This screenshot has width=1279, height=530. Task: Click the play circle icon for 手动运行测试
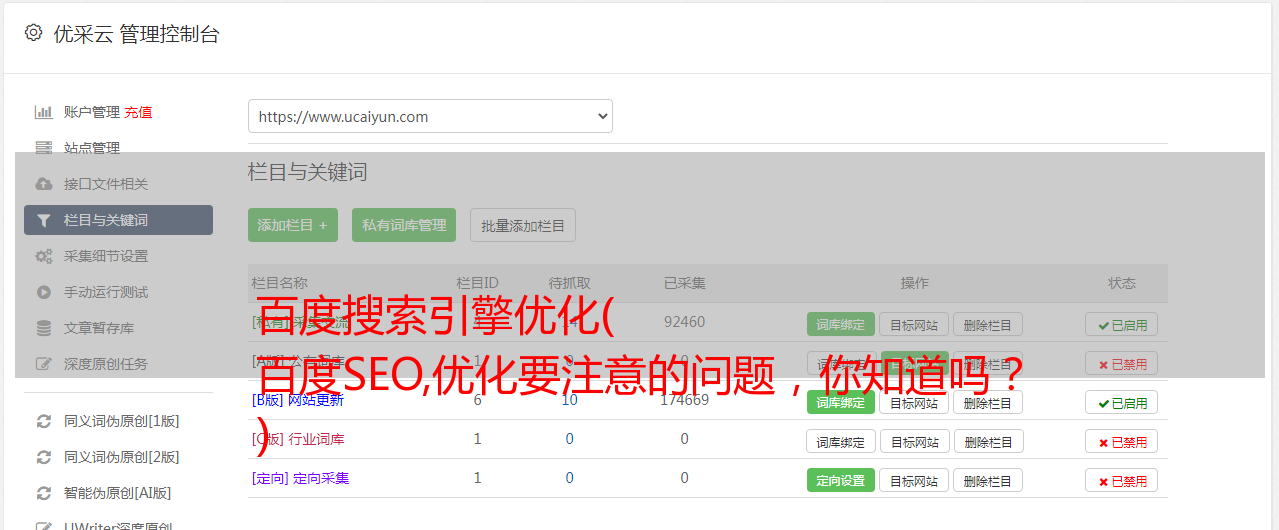(44, 292)
